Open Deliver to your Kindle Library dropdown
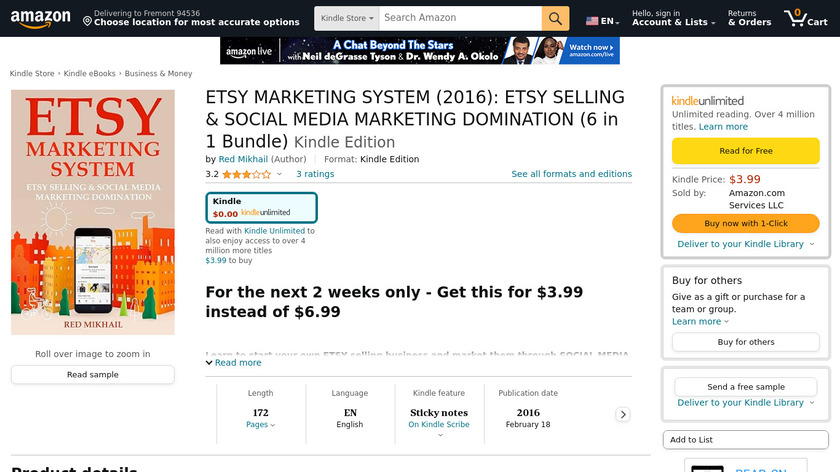Screen dimensions: 840x472 click(x=745, y=244)
